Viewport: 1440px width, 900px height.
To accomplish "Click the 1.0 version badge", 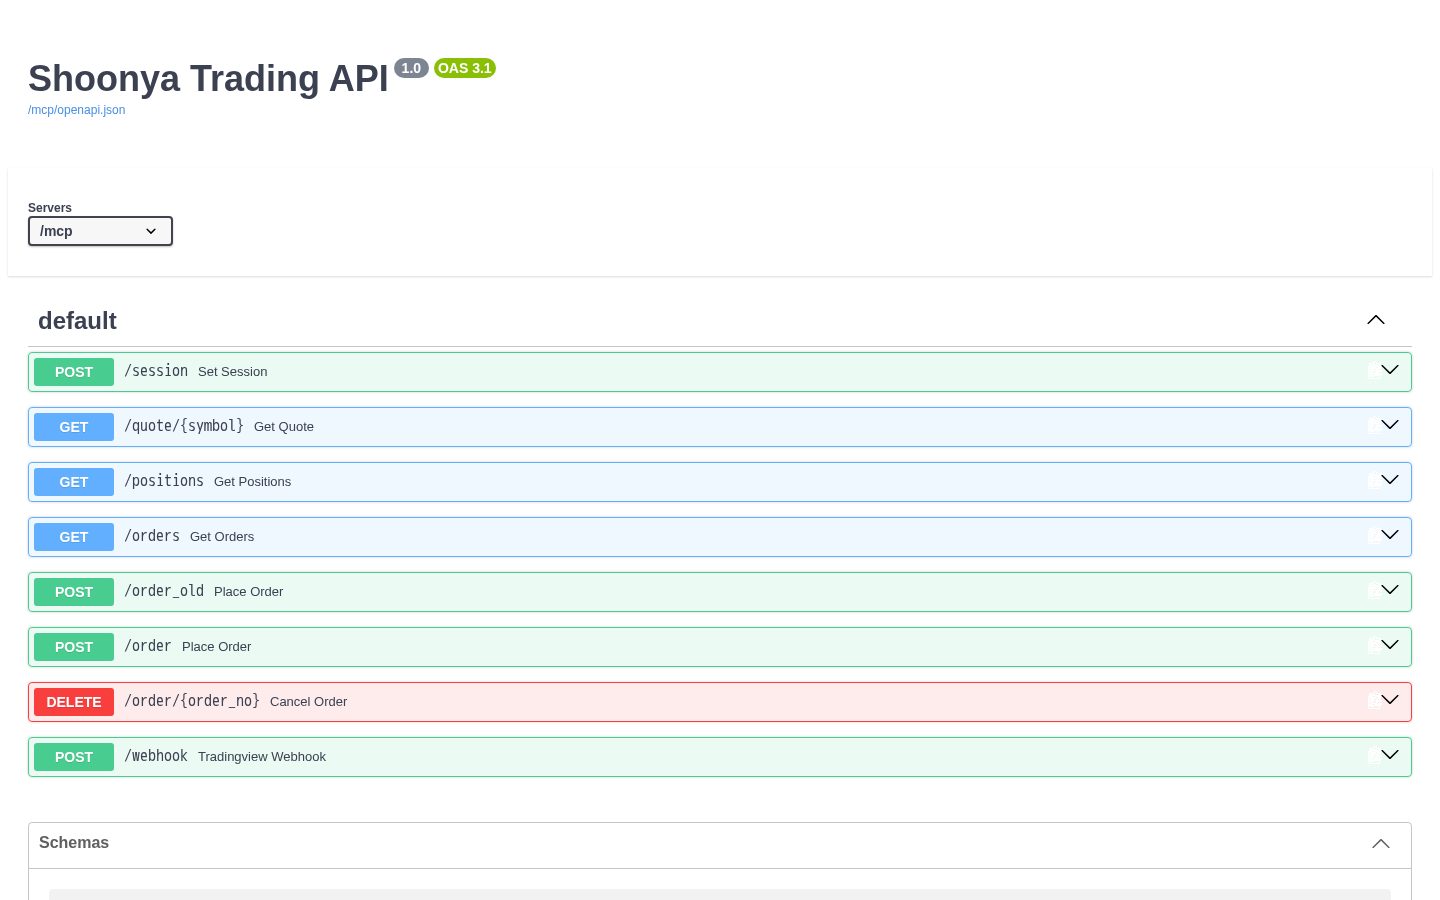I will click(411, 68).
